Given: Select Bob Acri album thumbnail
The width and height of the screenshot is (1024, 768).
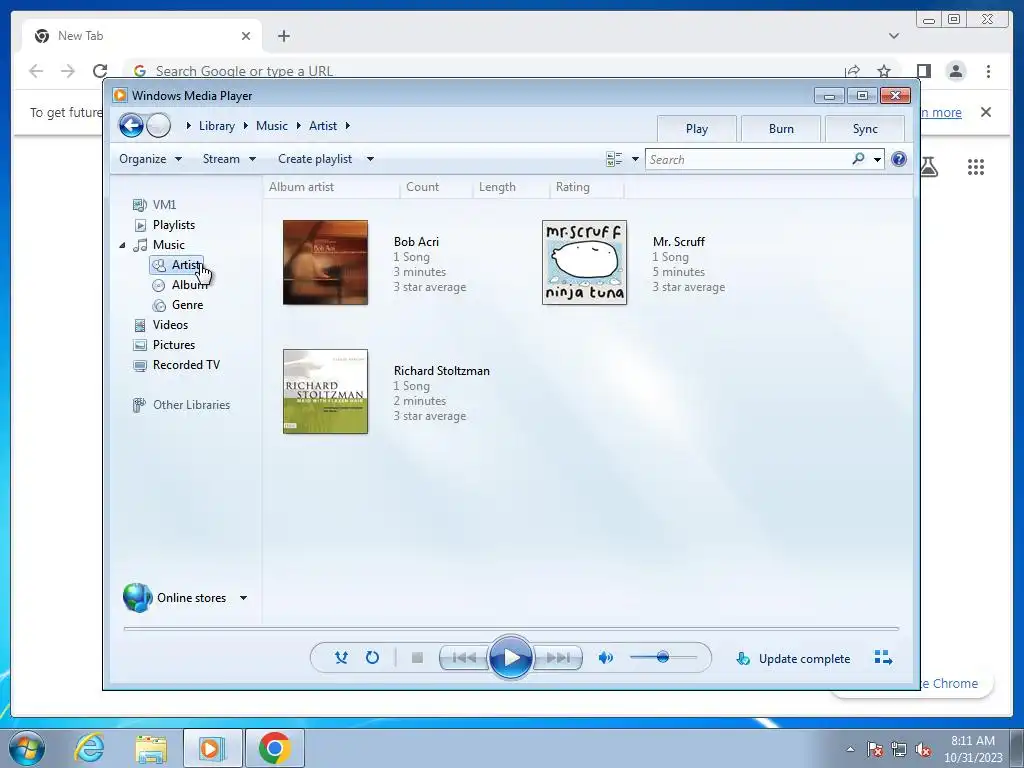Looking at the screenshot, I should [325, 263].
